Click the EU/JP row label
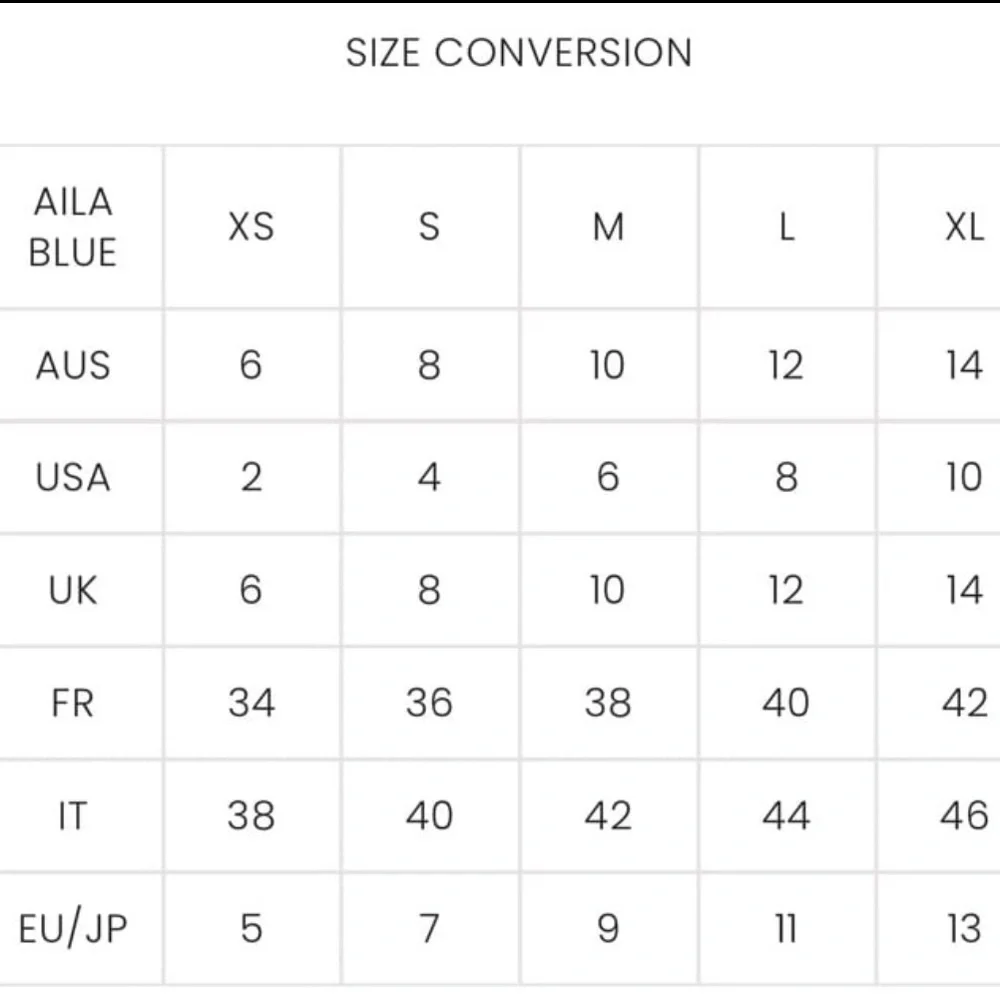1000x1000 pixels. (x=73, y=930)
